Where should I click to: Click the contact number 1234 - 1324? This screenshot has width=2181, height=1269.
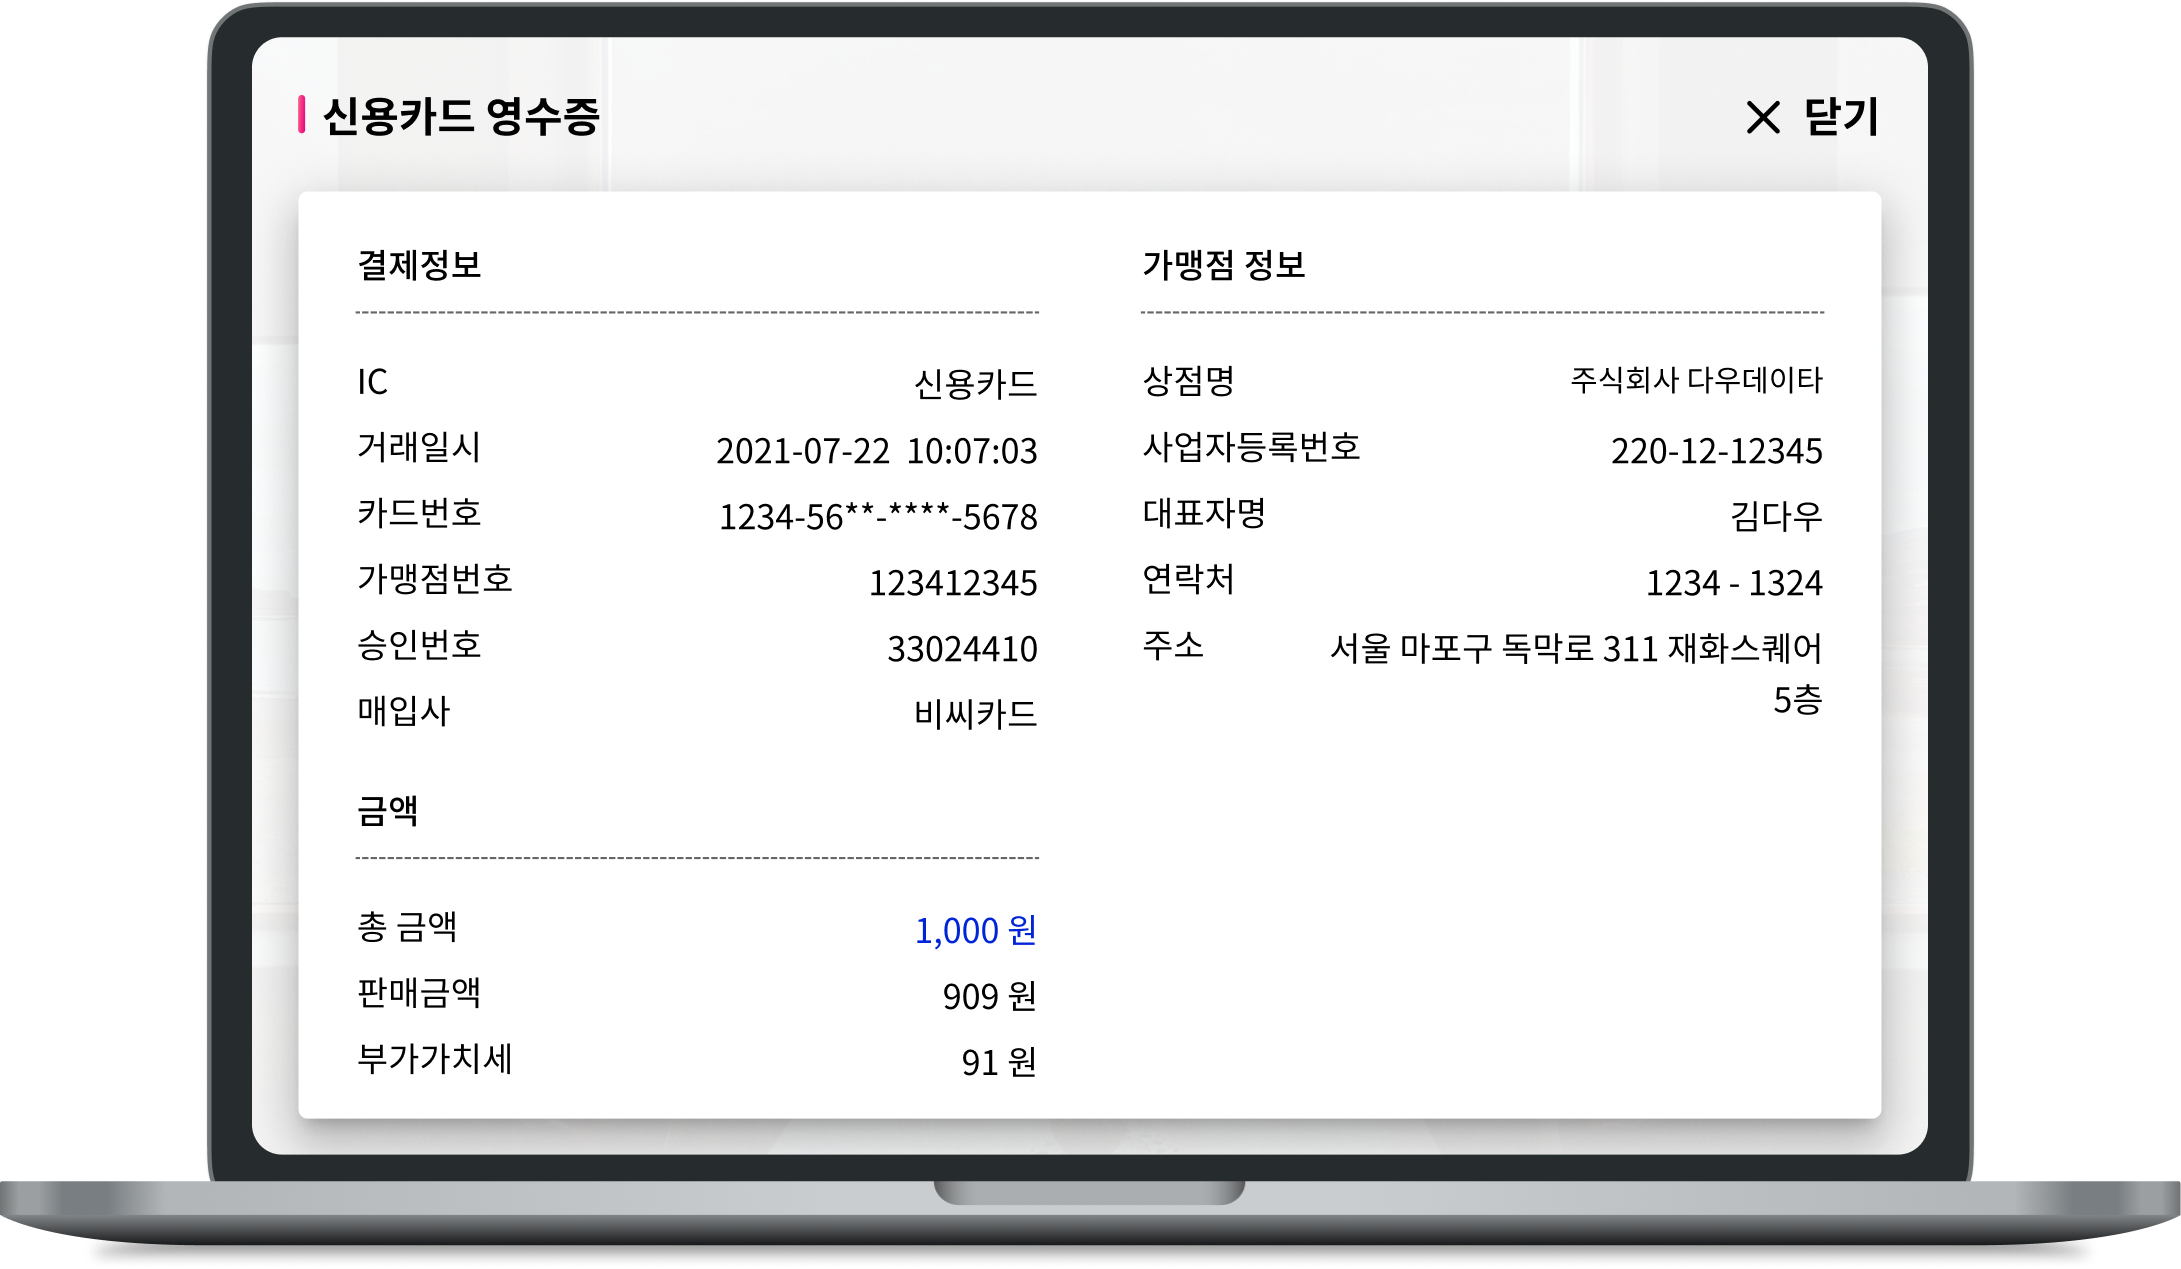coord(1733,583)
